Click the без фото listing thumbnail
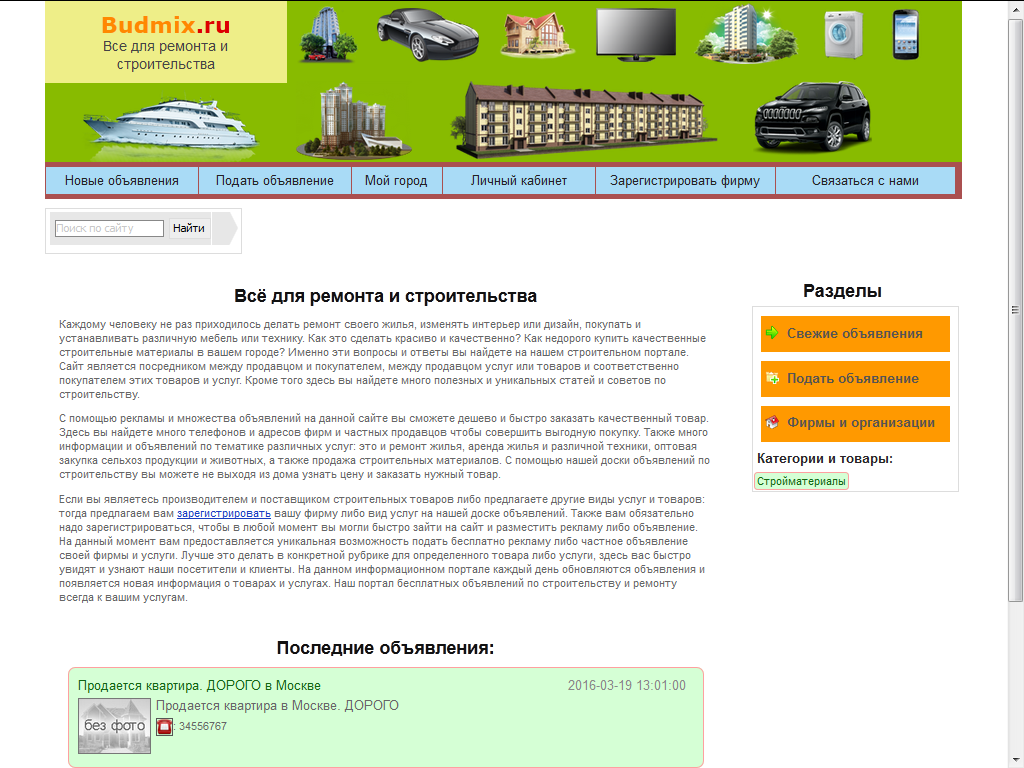 click(114, 726)
